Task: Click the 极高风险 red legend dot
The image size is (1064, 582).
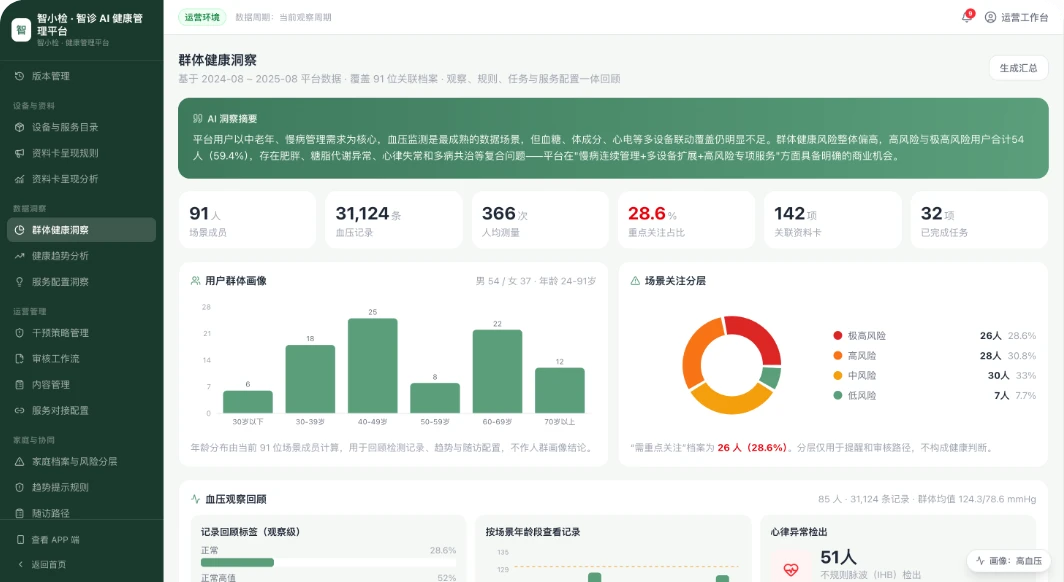Action: coord(838,335)
